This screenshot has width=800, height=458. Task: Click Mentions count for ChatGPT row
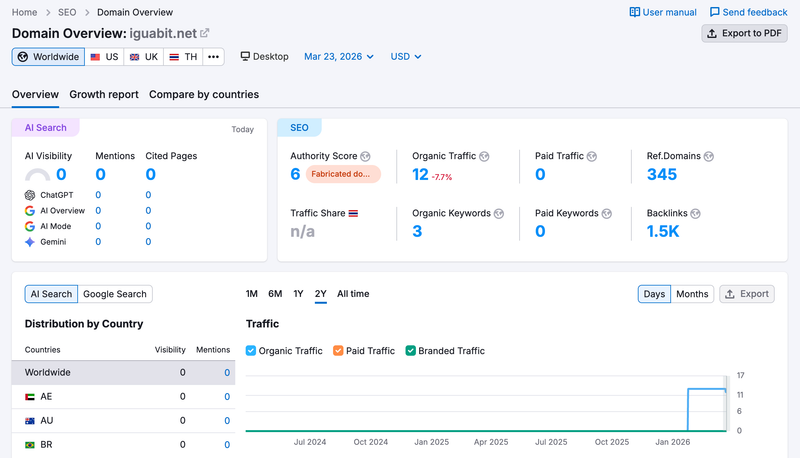point(98,195)
